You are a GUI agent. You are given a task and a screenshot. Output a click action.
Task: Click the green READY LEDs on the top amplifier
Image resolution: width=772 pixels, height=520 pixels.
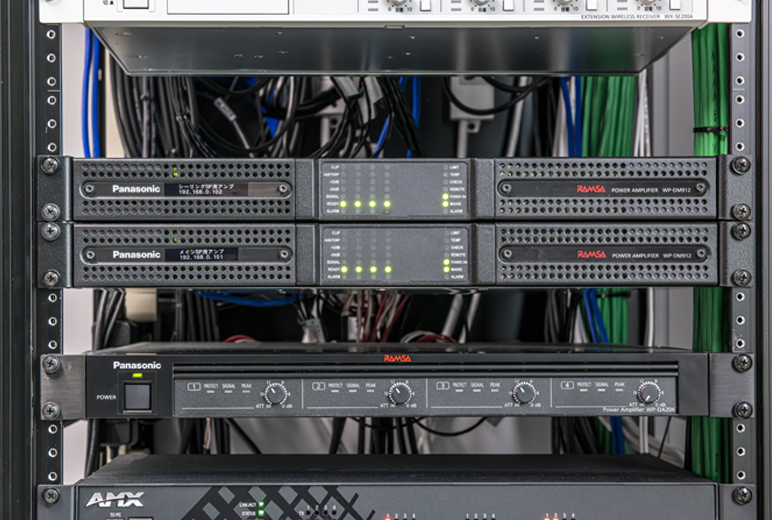coord(364,204)
